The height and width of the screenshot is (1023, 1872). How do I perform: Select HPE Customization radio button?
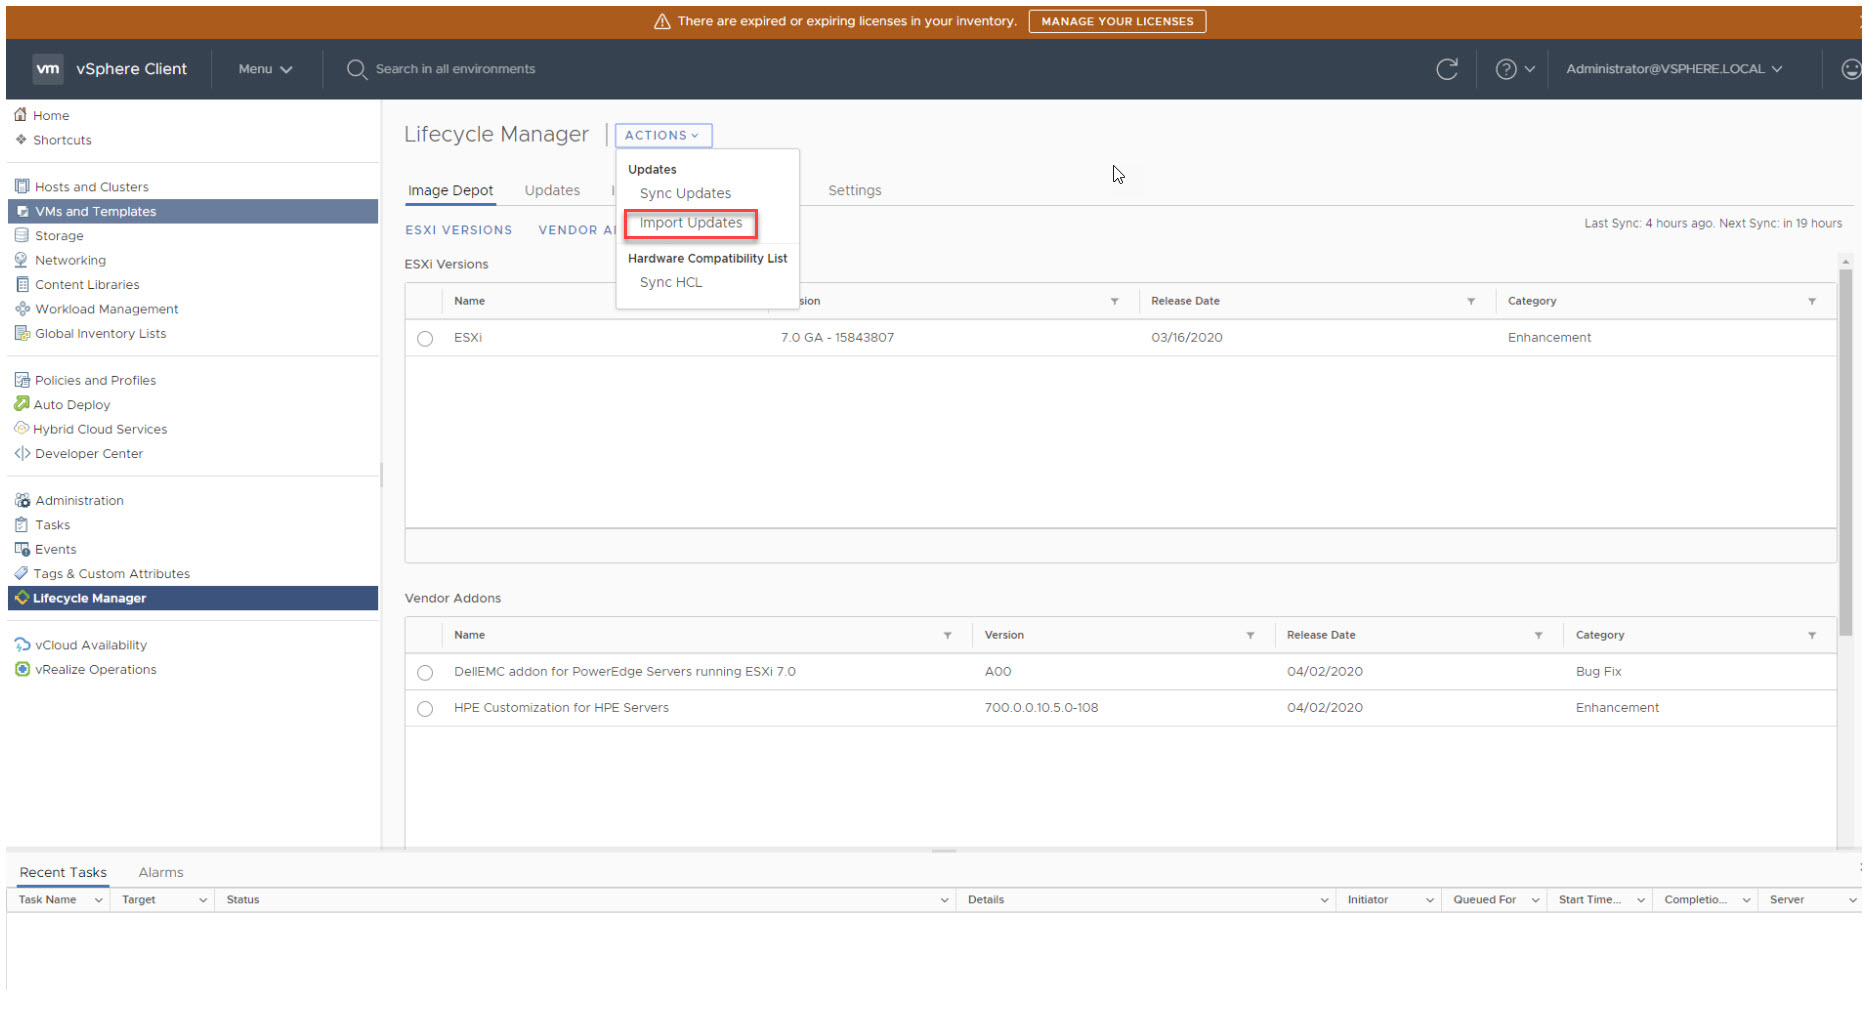(x=425, y=709)
